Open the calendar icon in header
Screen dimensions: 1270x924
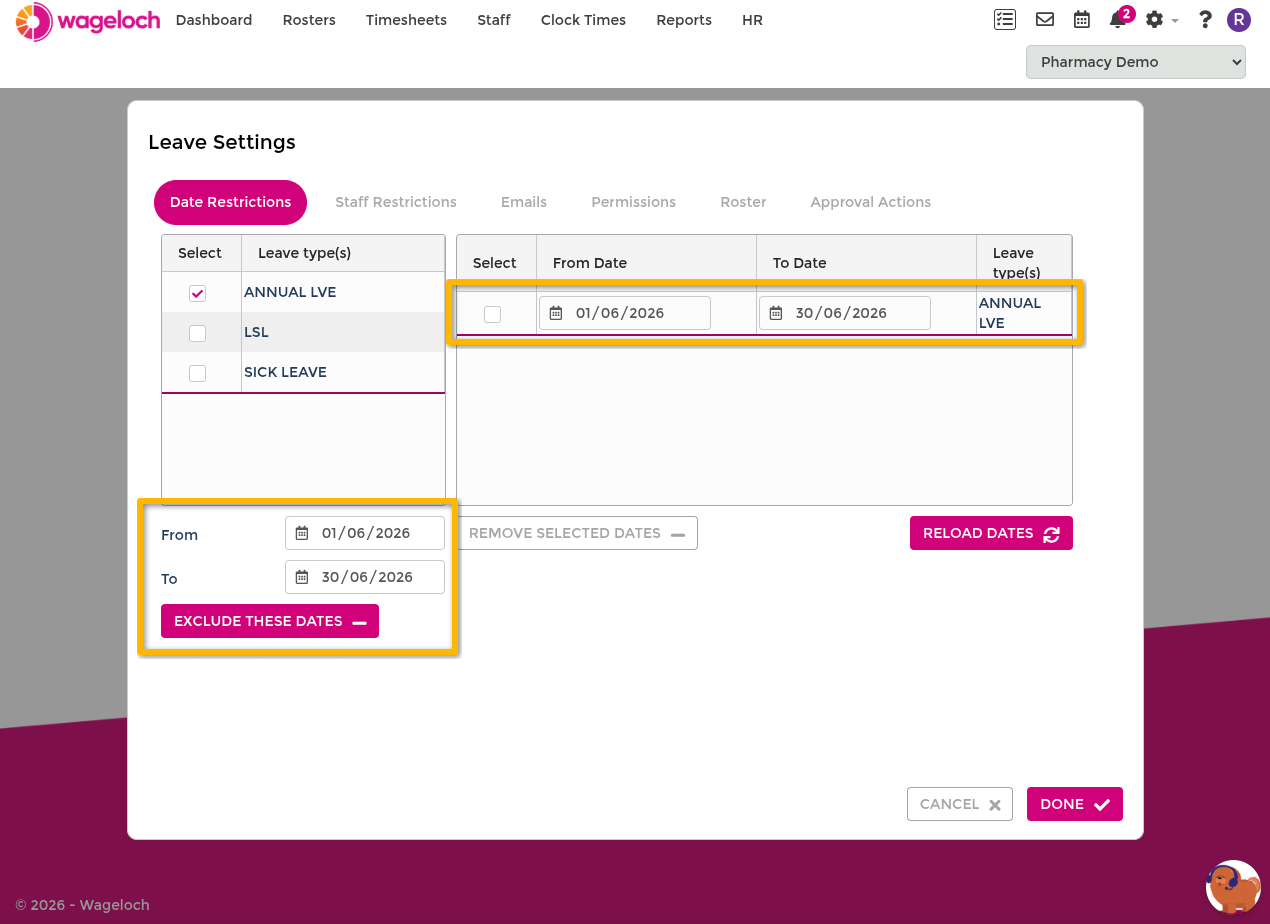pyautogui.click(x=1082, y=19)
